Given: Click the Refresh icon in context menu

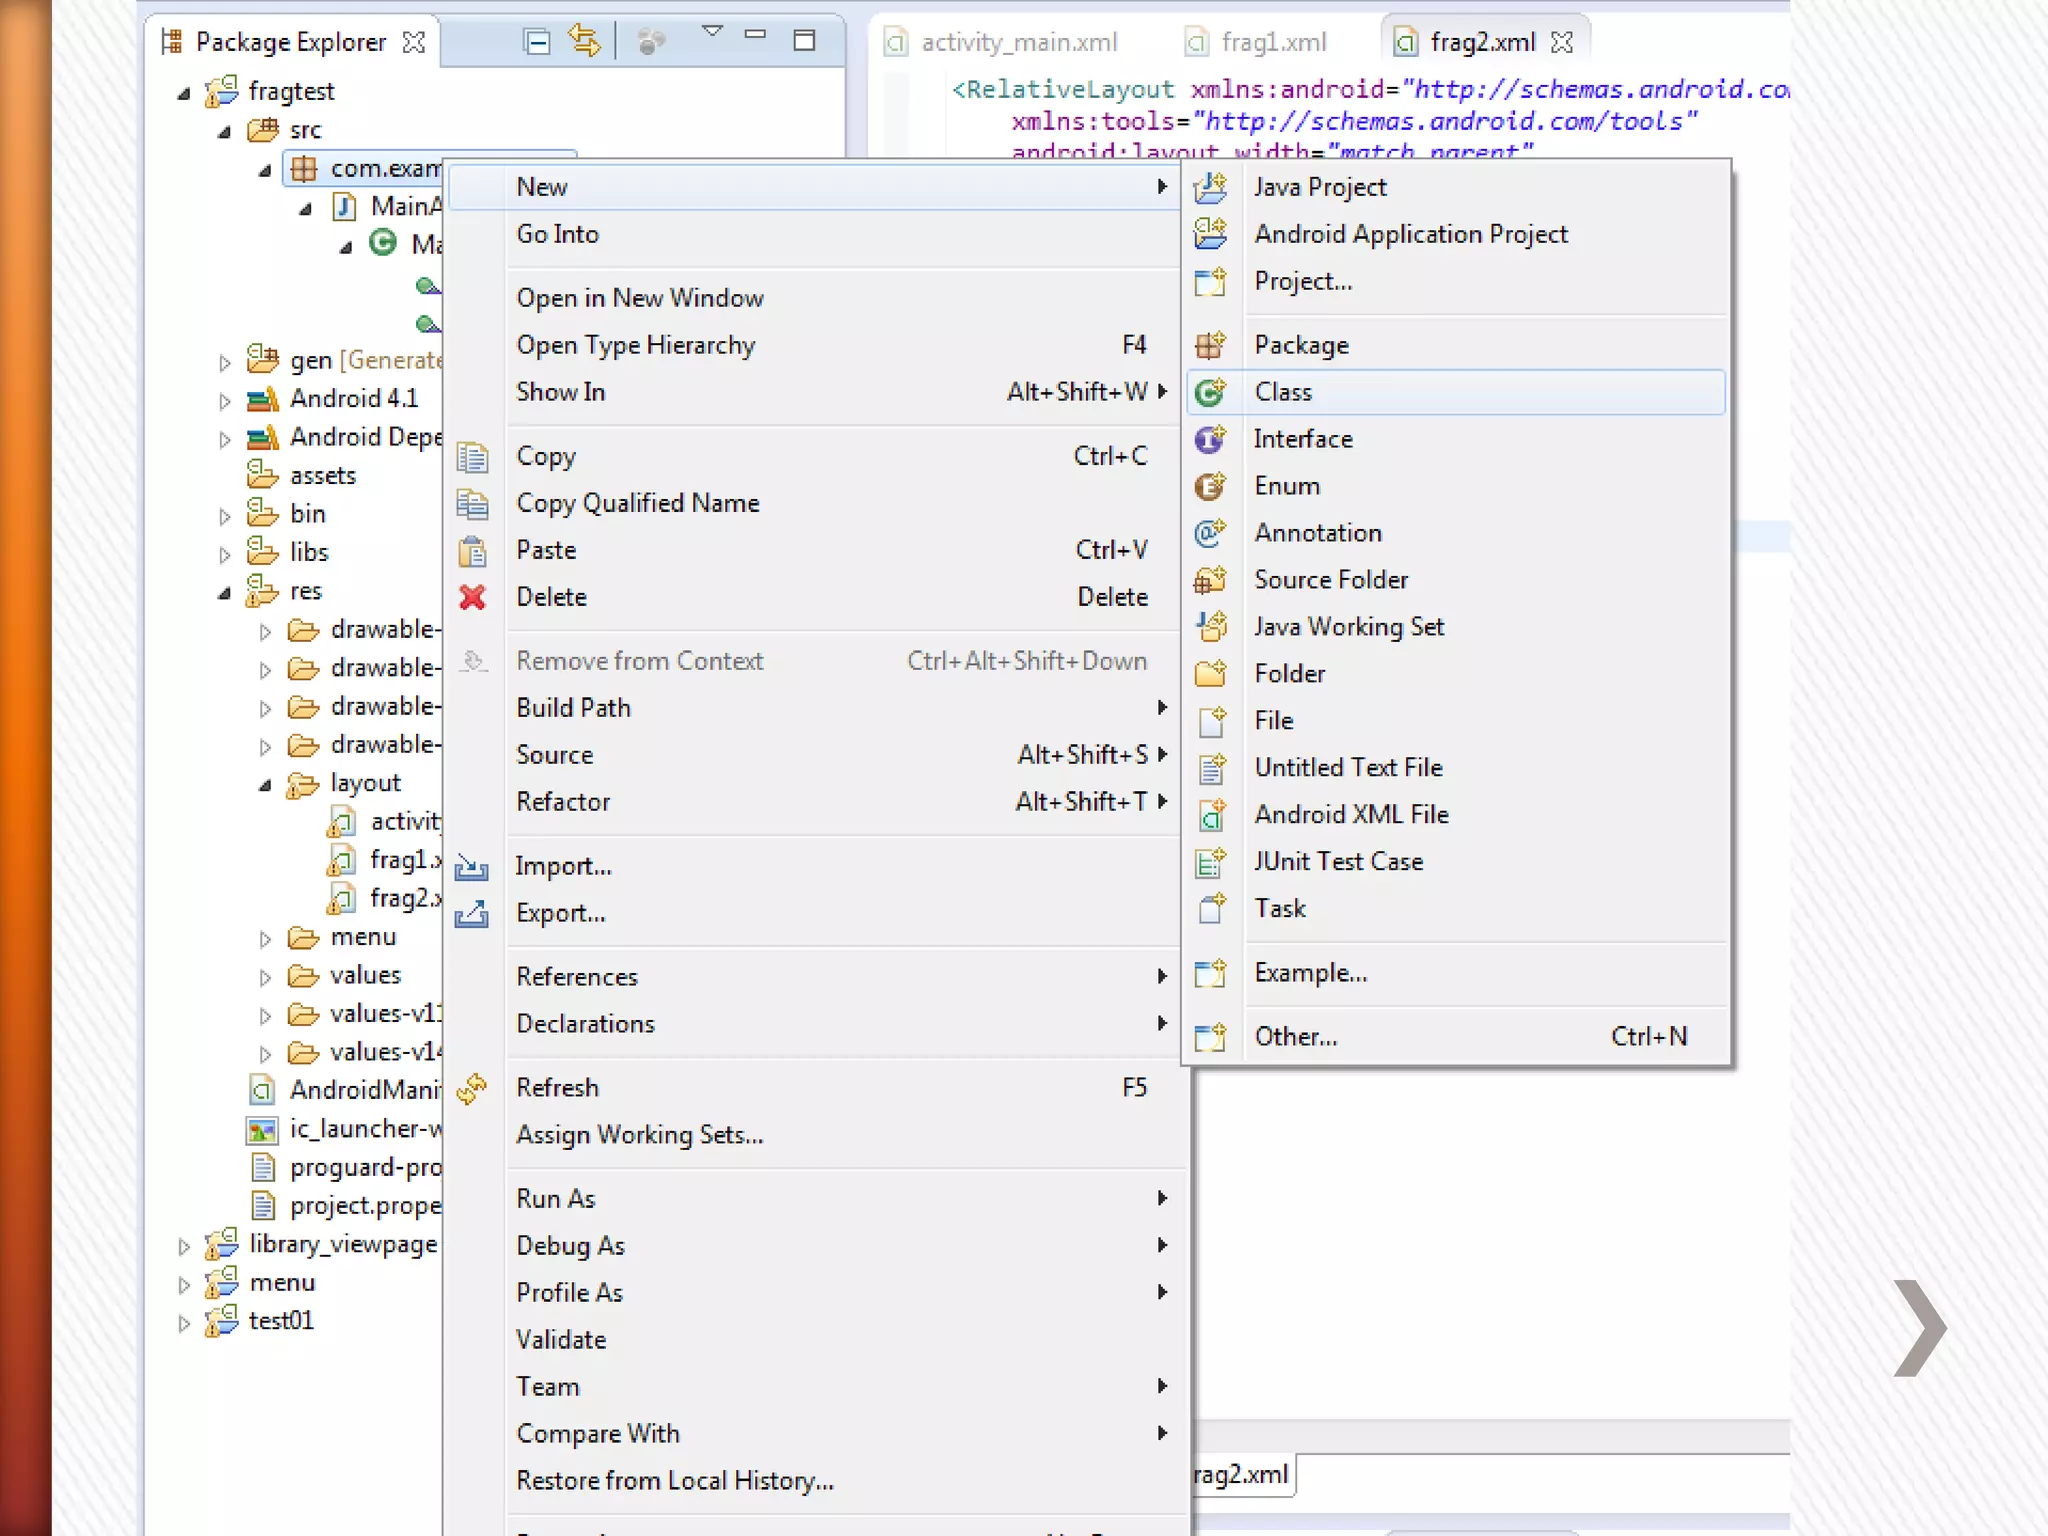Looking at the screenshot, I should click(x=472, y=1088).
